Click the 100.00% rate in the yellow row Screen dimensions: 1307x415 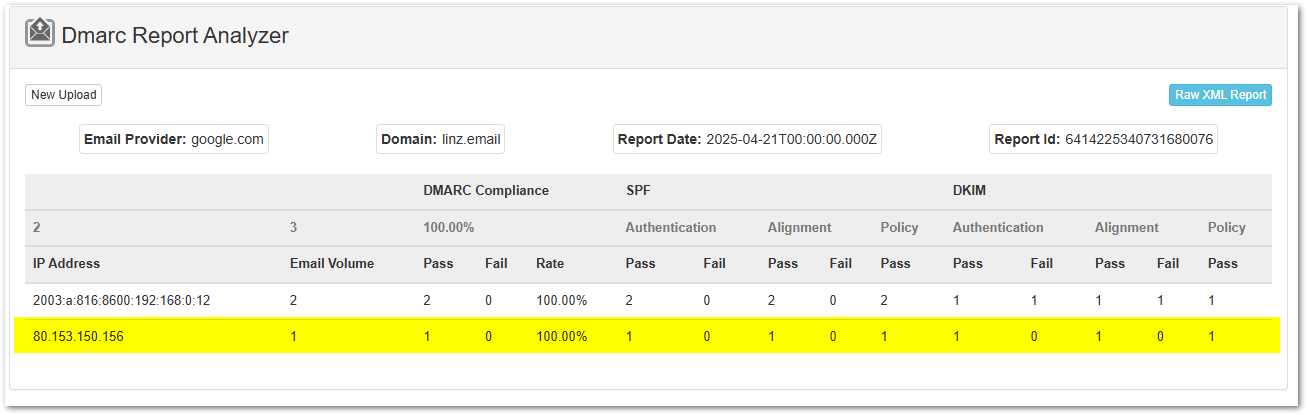561,337
